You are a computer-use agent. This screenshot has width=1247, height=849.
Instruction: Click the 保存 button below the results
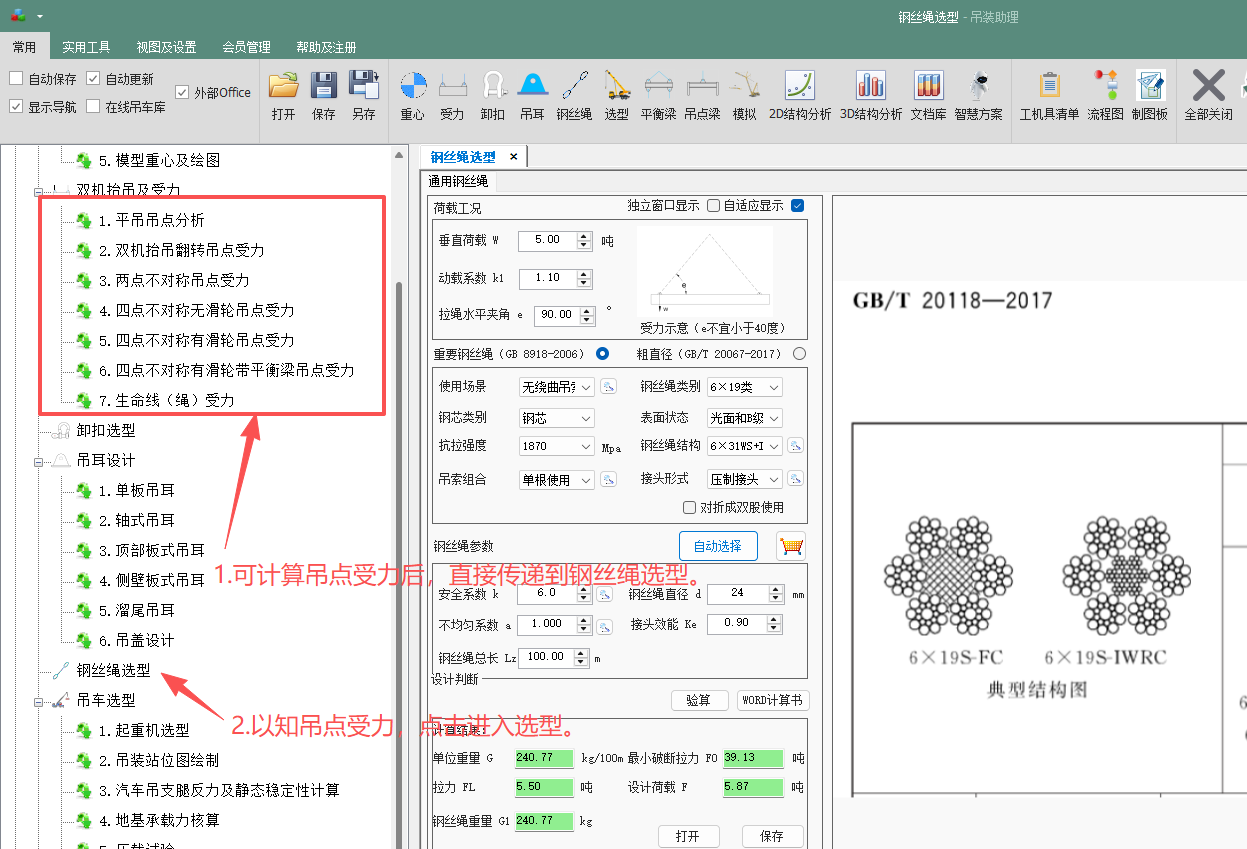772,836
